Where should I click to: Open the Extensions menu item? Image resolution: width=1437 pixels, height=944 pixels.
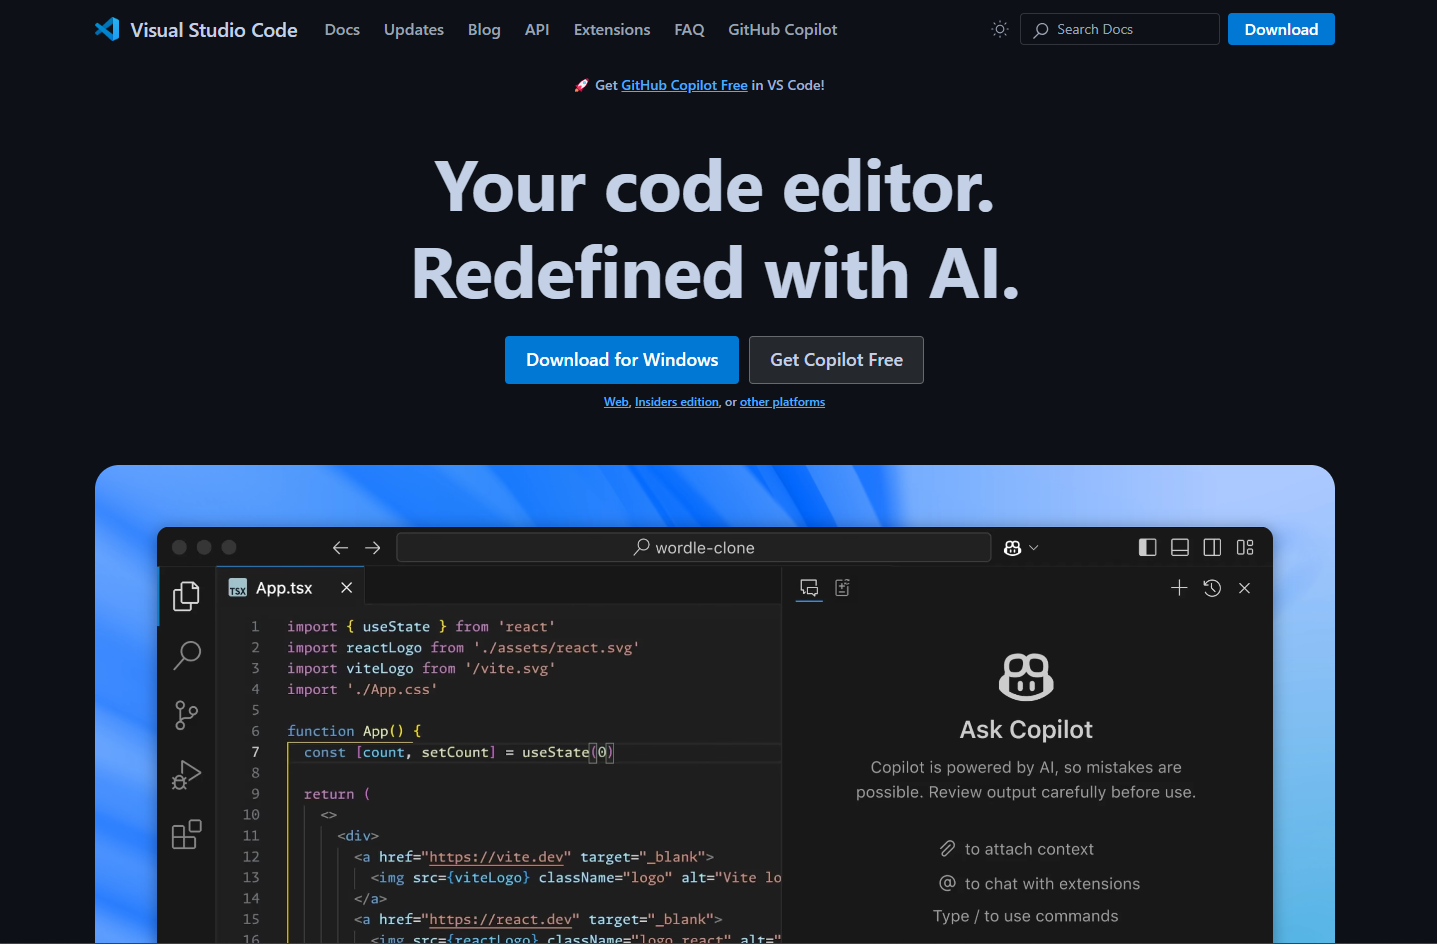(612, 30)
